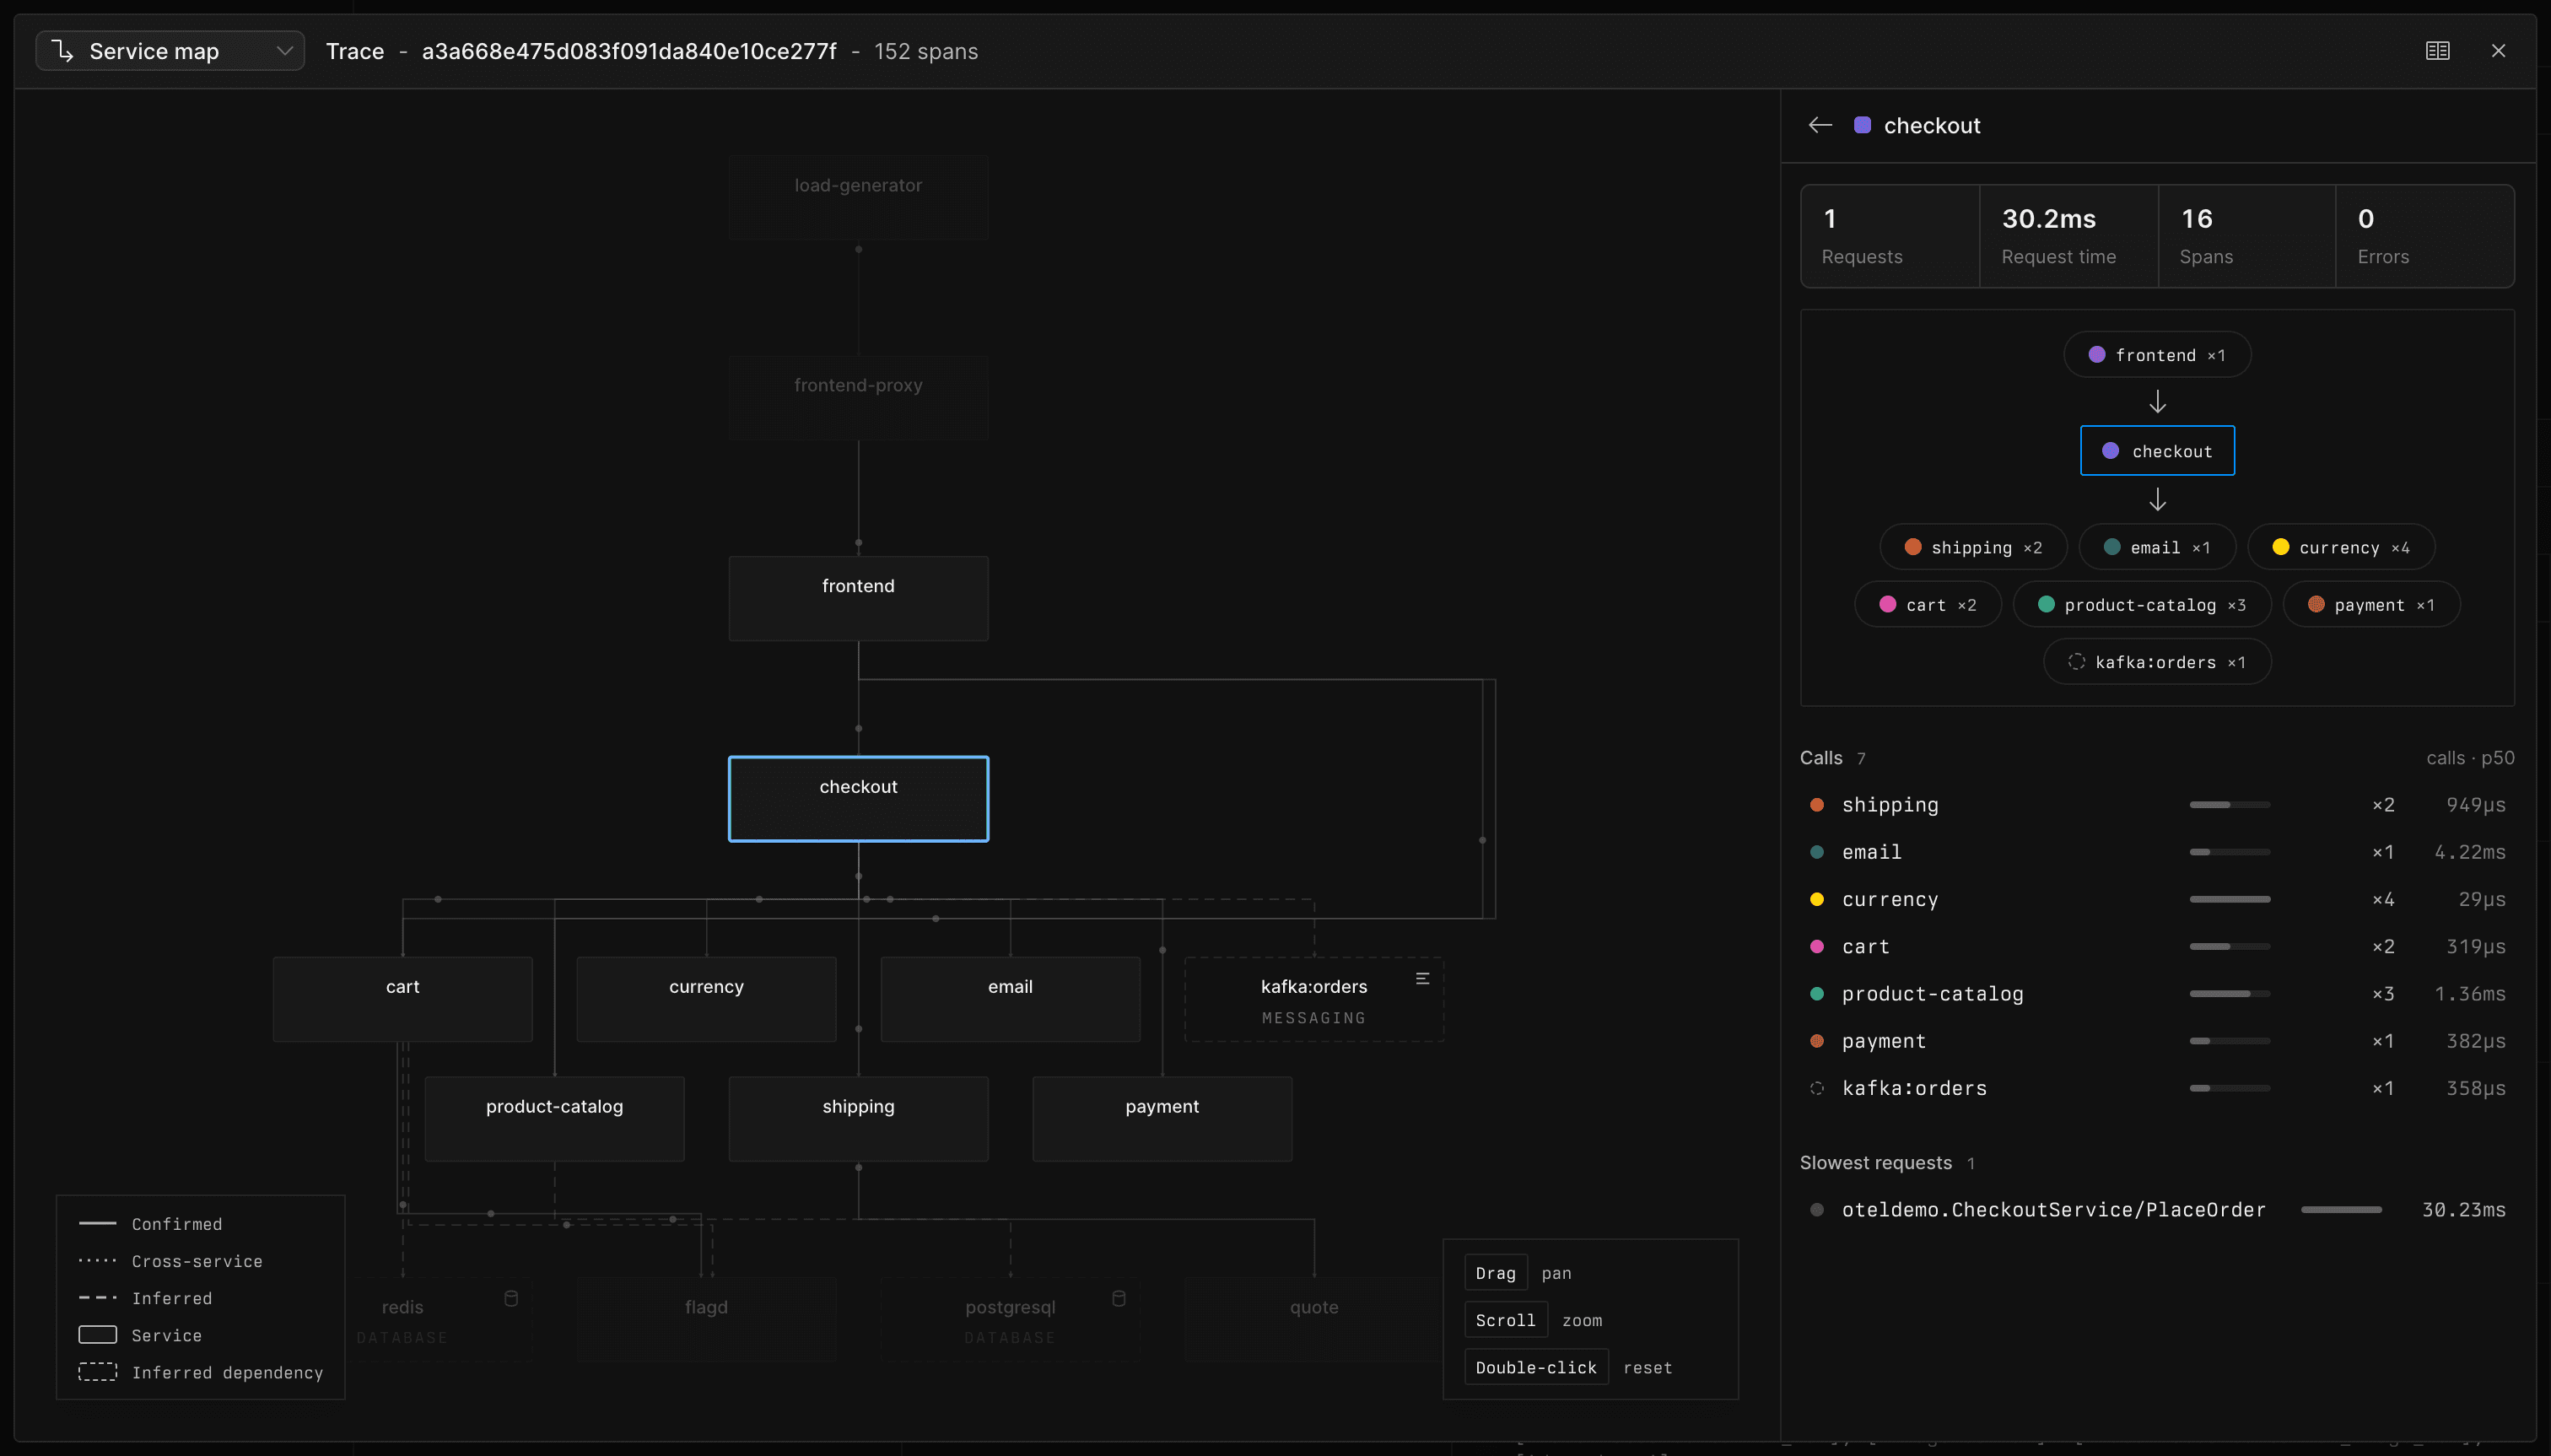Select the email ×1 chip
This screenshot has height=1456, width=2551.
[x=2157, y=547]
